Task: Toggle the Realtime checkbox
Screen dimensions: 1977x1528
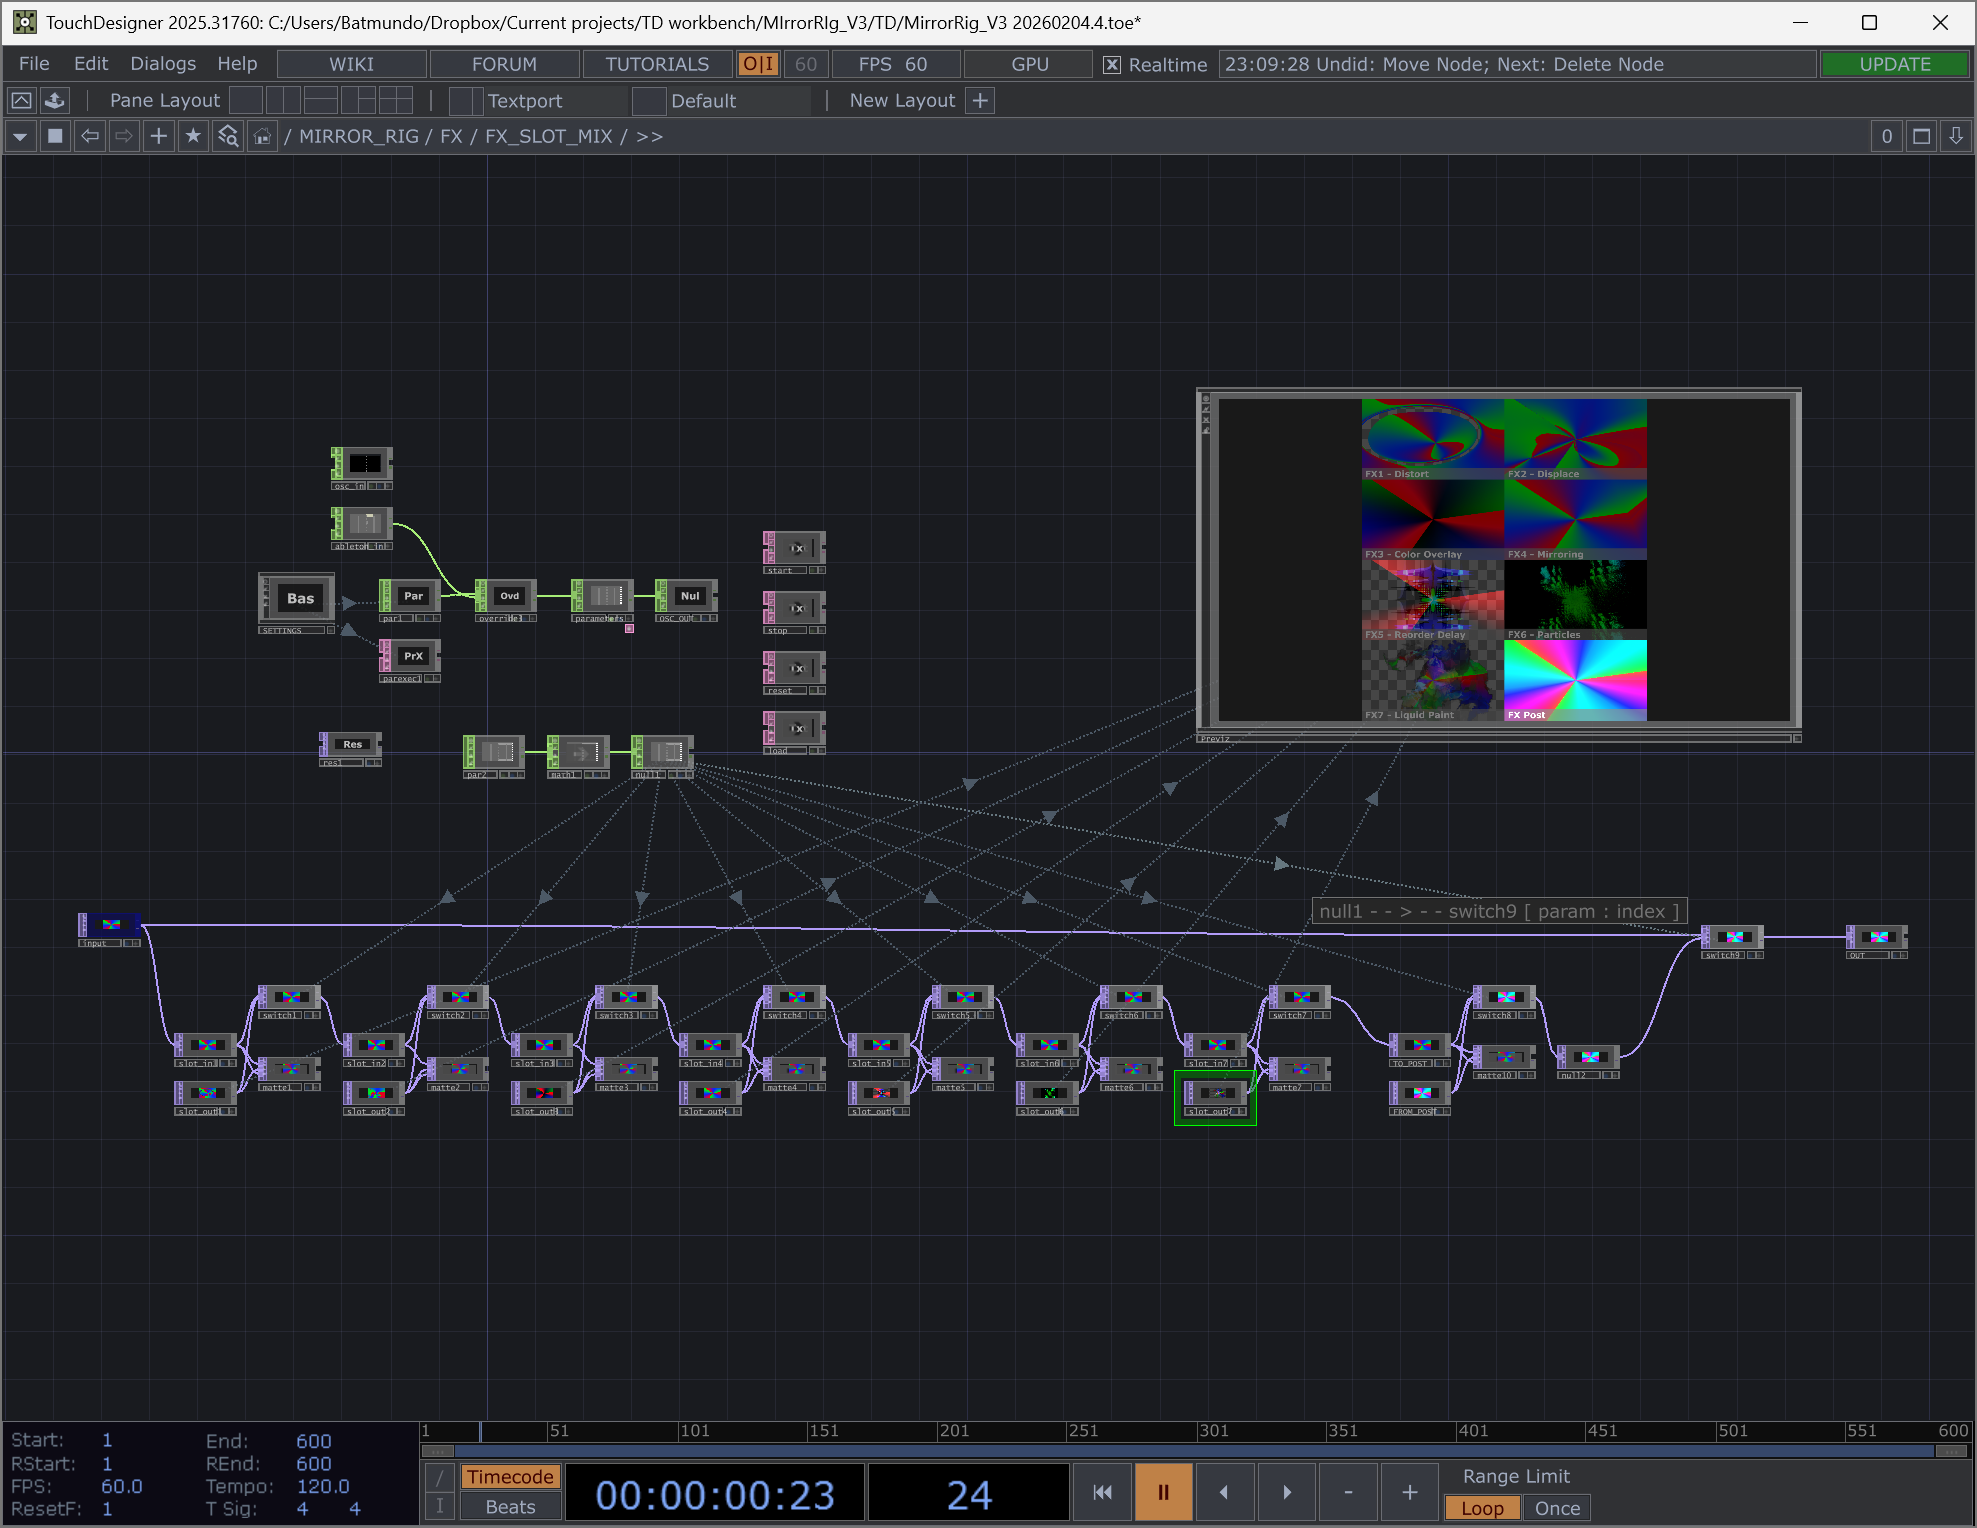Action: coord(1111,65)
